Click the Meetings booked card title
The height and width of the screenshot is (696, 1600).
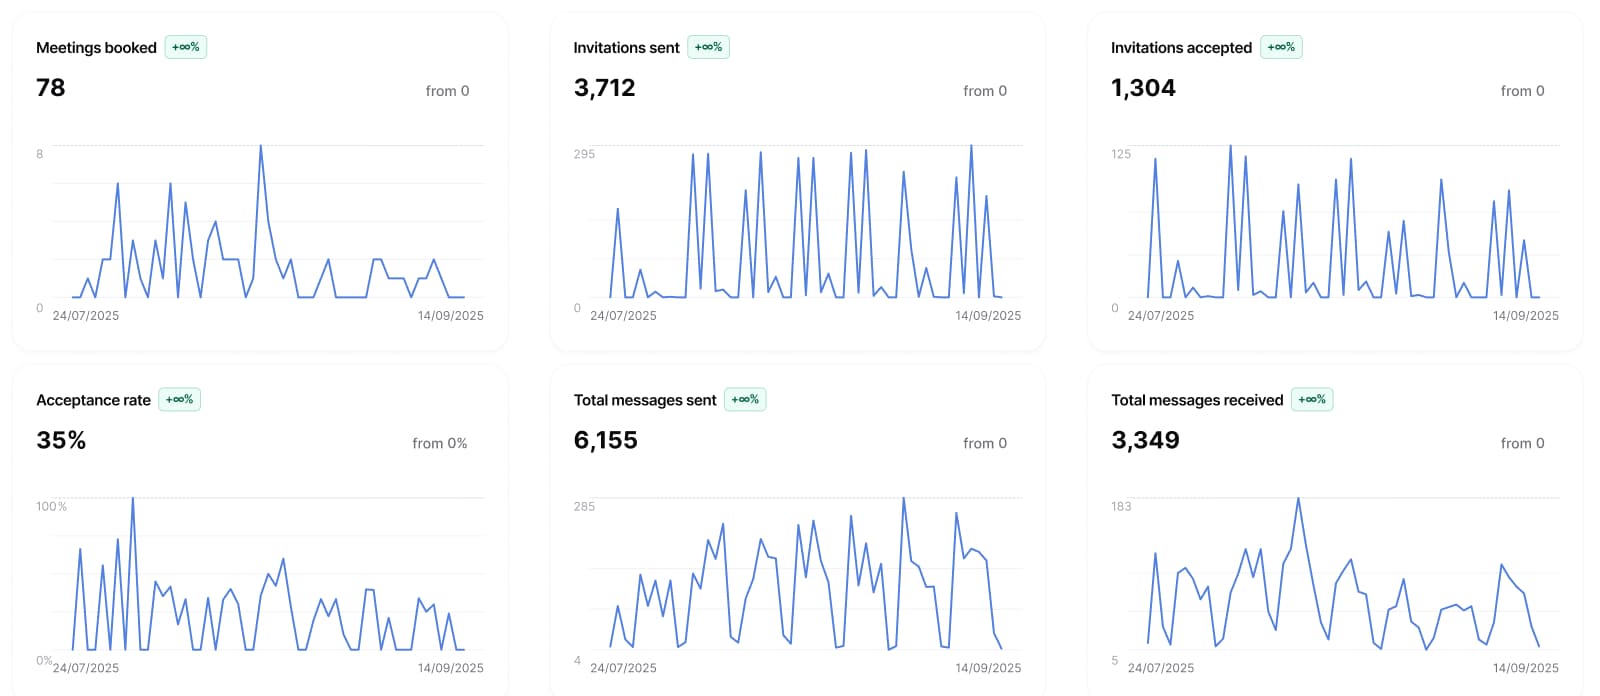click(96, 48)
